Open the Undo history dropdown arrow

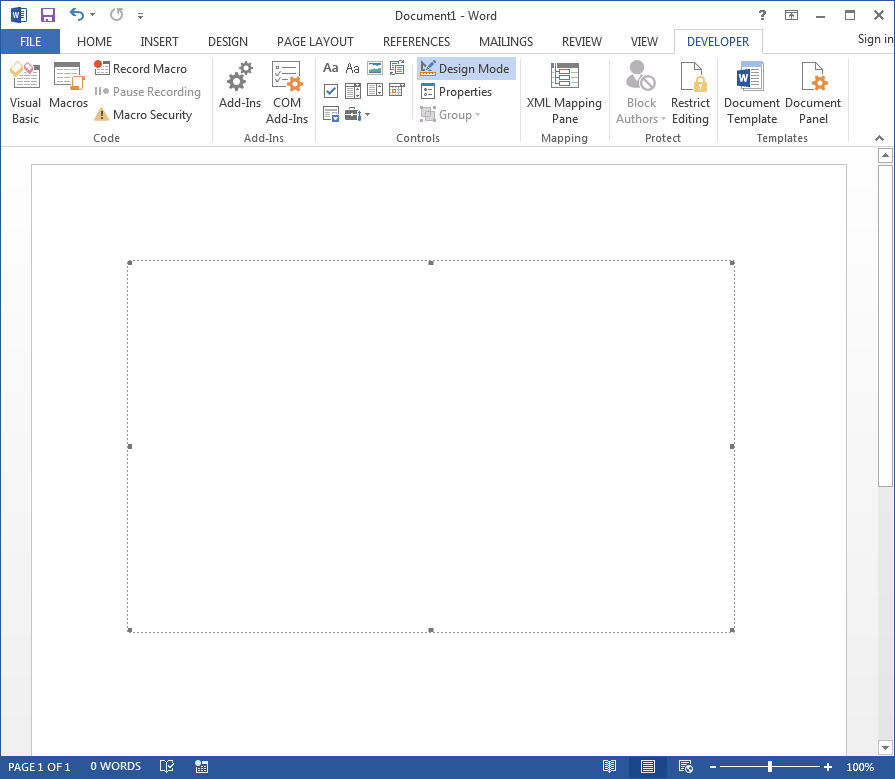coord(92,15)
